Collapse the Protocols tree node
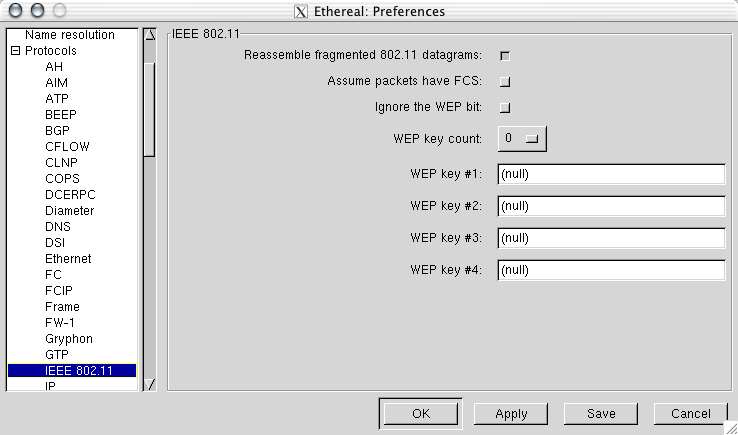The image size is (738, 435). (x=16, y=50)
